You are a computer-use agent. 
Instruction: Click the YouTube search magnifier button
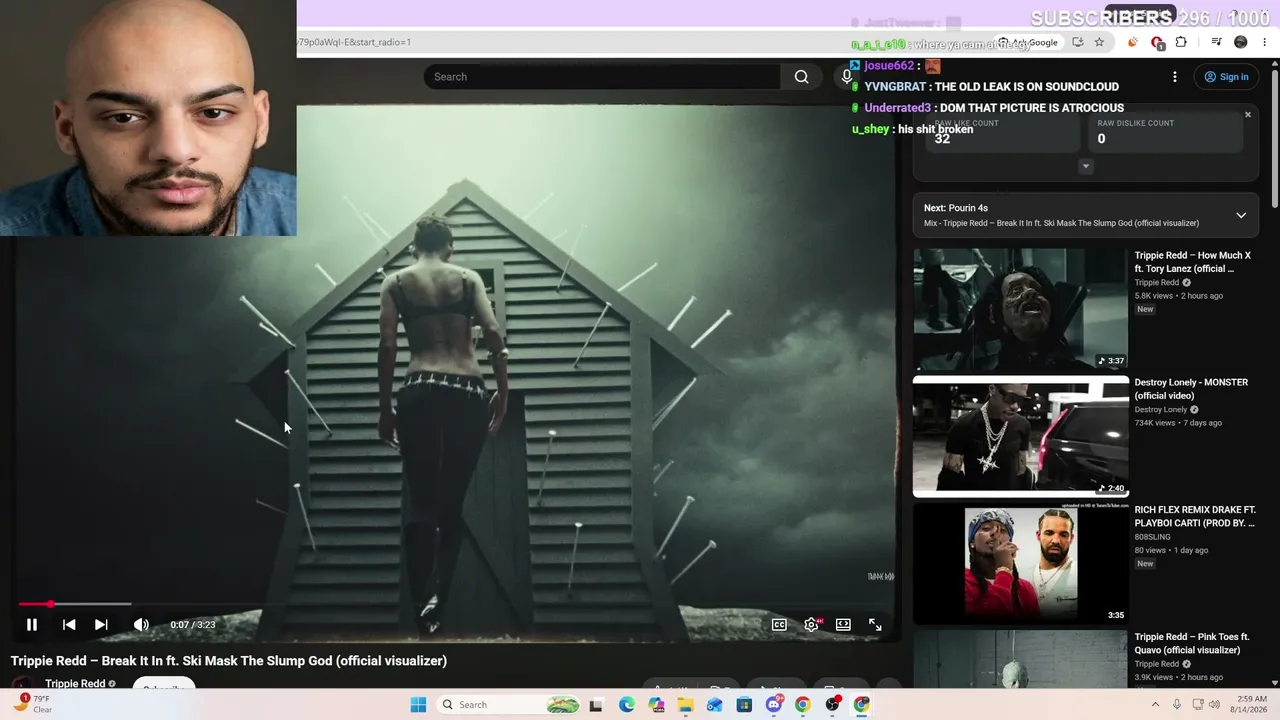(x=801, y=77)
